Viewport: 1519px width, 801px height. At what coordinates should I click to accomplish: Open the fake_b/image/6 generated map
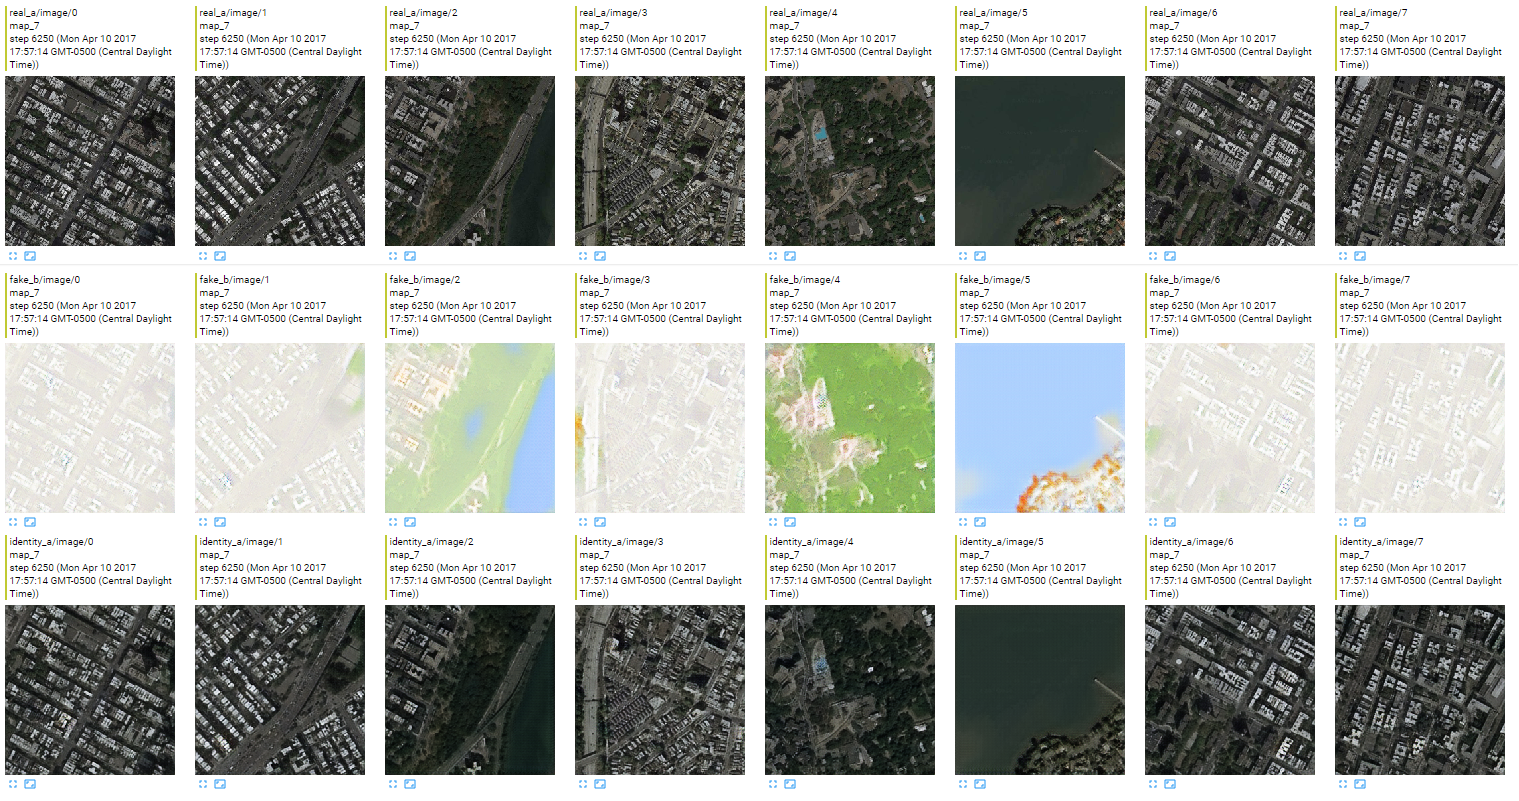(x=1230, y=428)
